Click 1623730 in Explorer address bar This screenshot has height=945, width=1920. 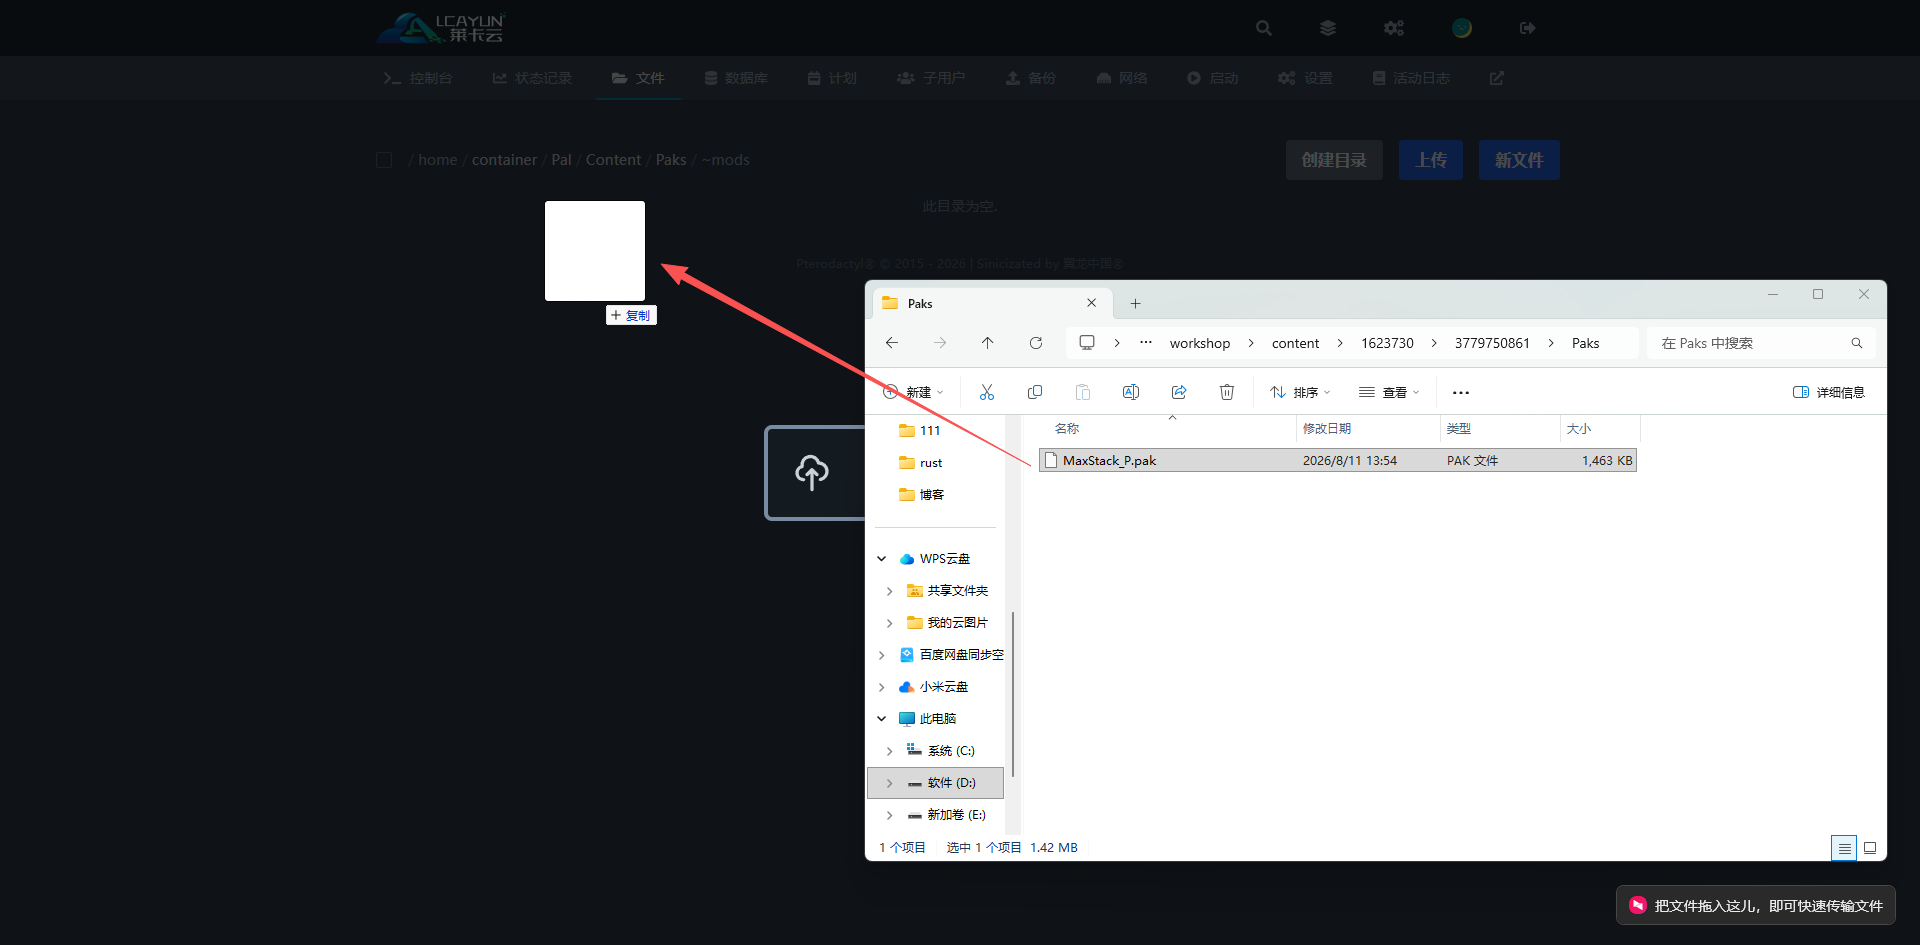coord(1387,343)
